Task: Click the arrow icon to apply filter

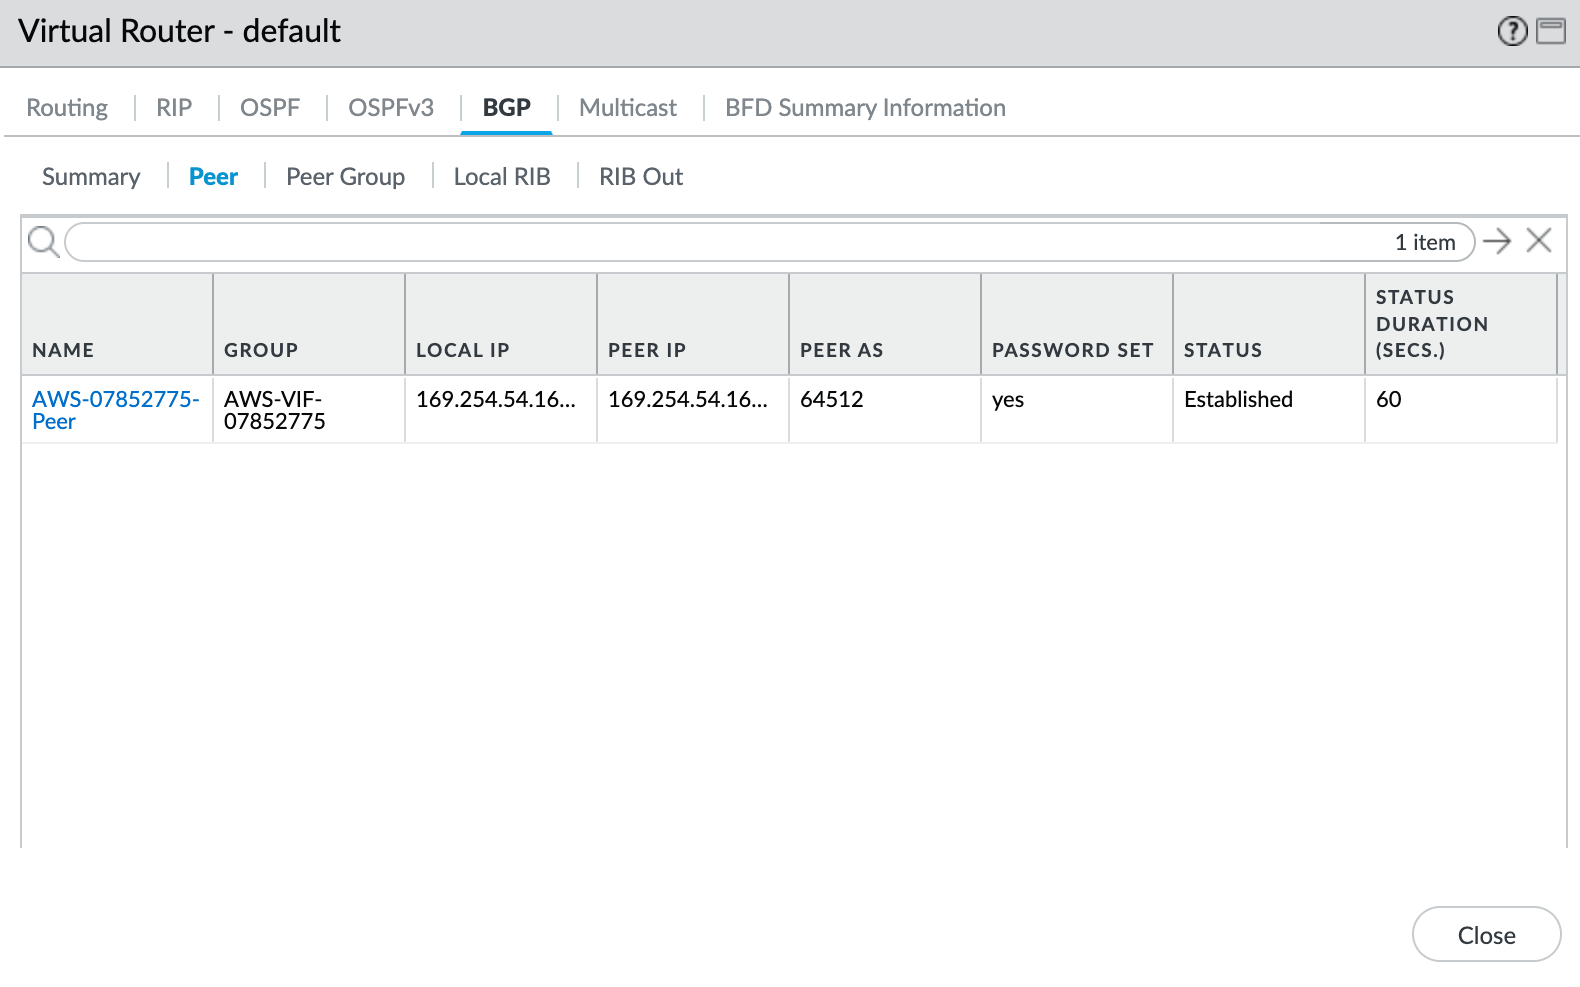Action: click(1497, 241)
